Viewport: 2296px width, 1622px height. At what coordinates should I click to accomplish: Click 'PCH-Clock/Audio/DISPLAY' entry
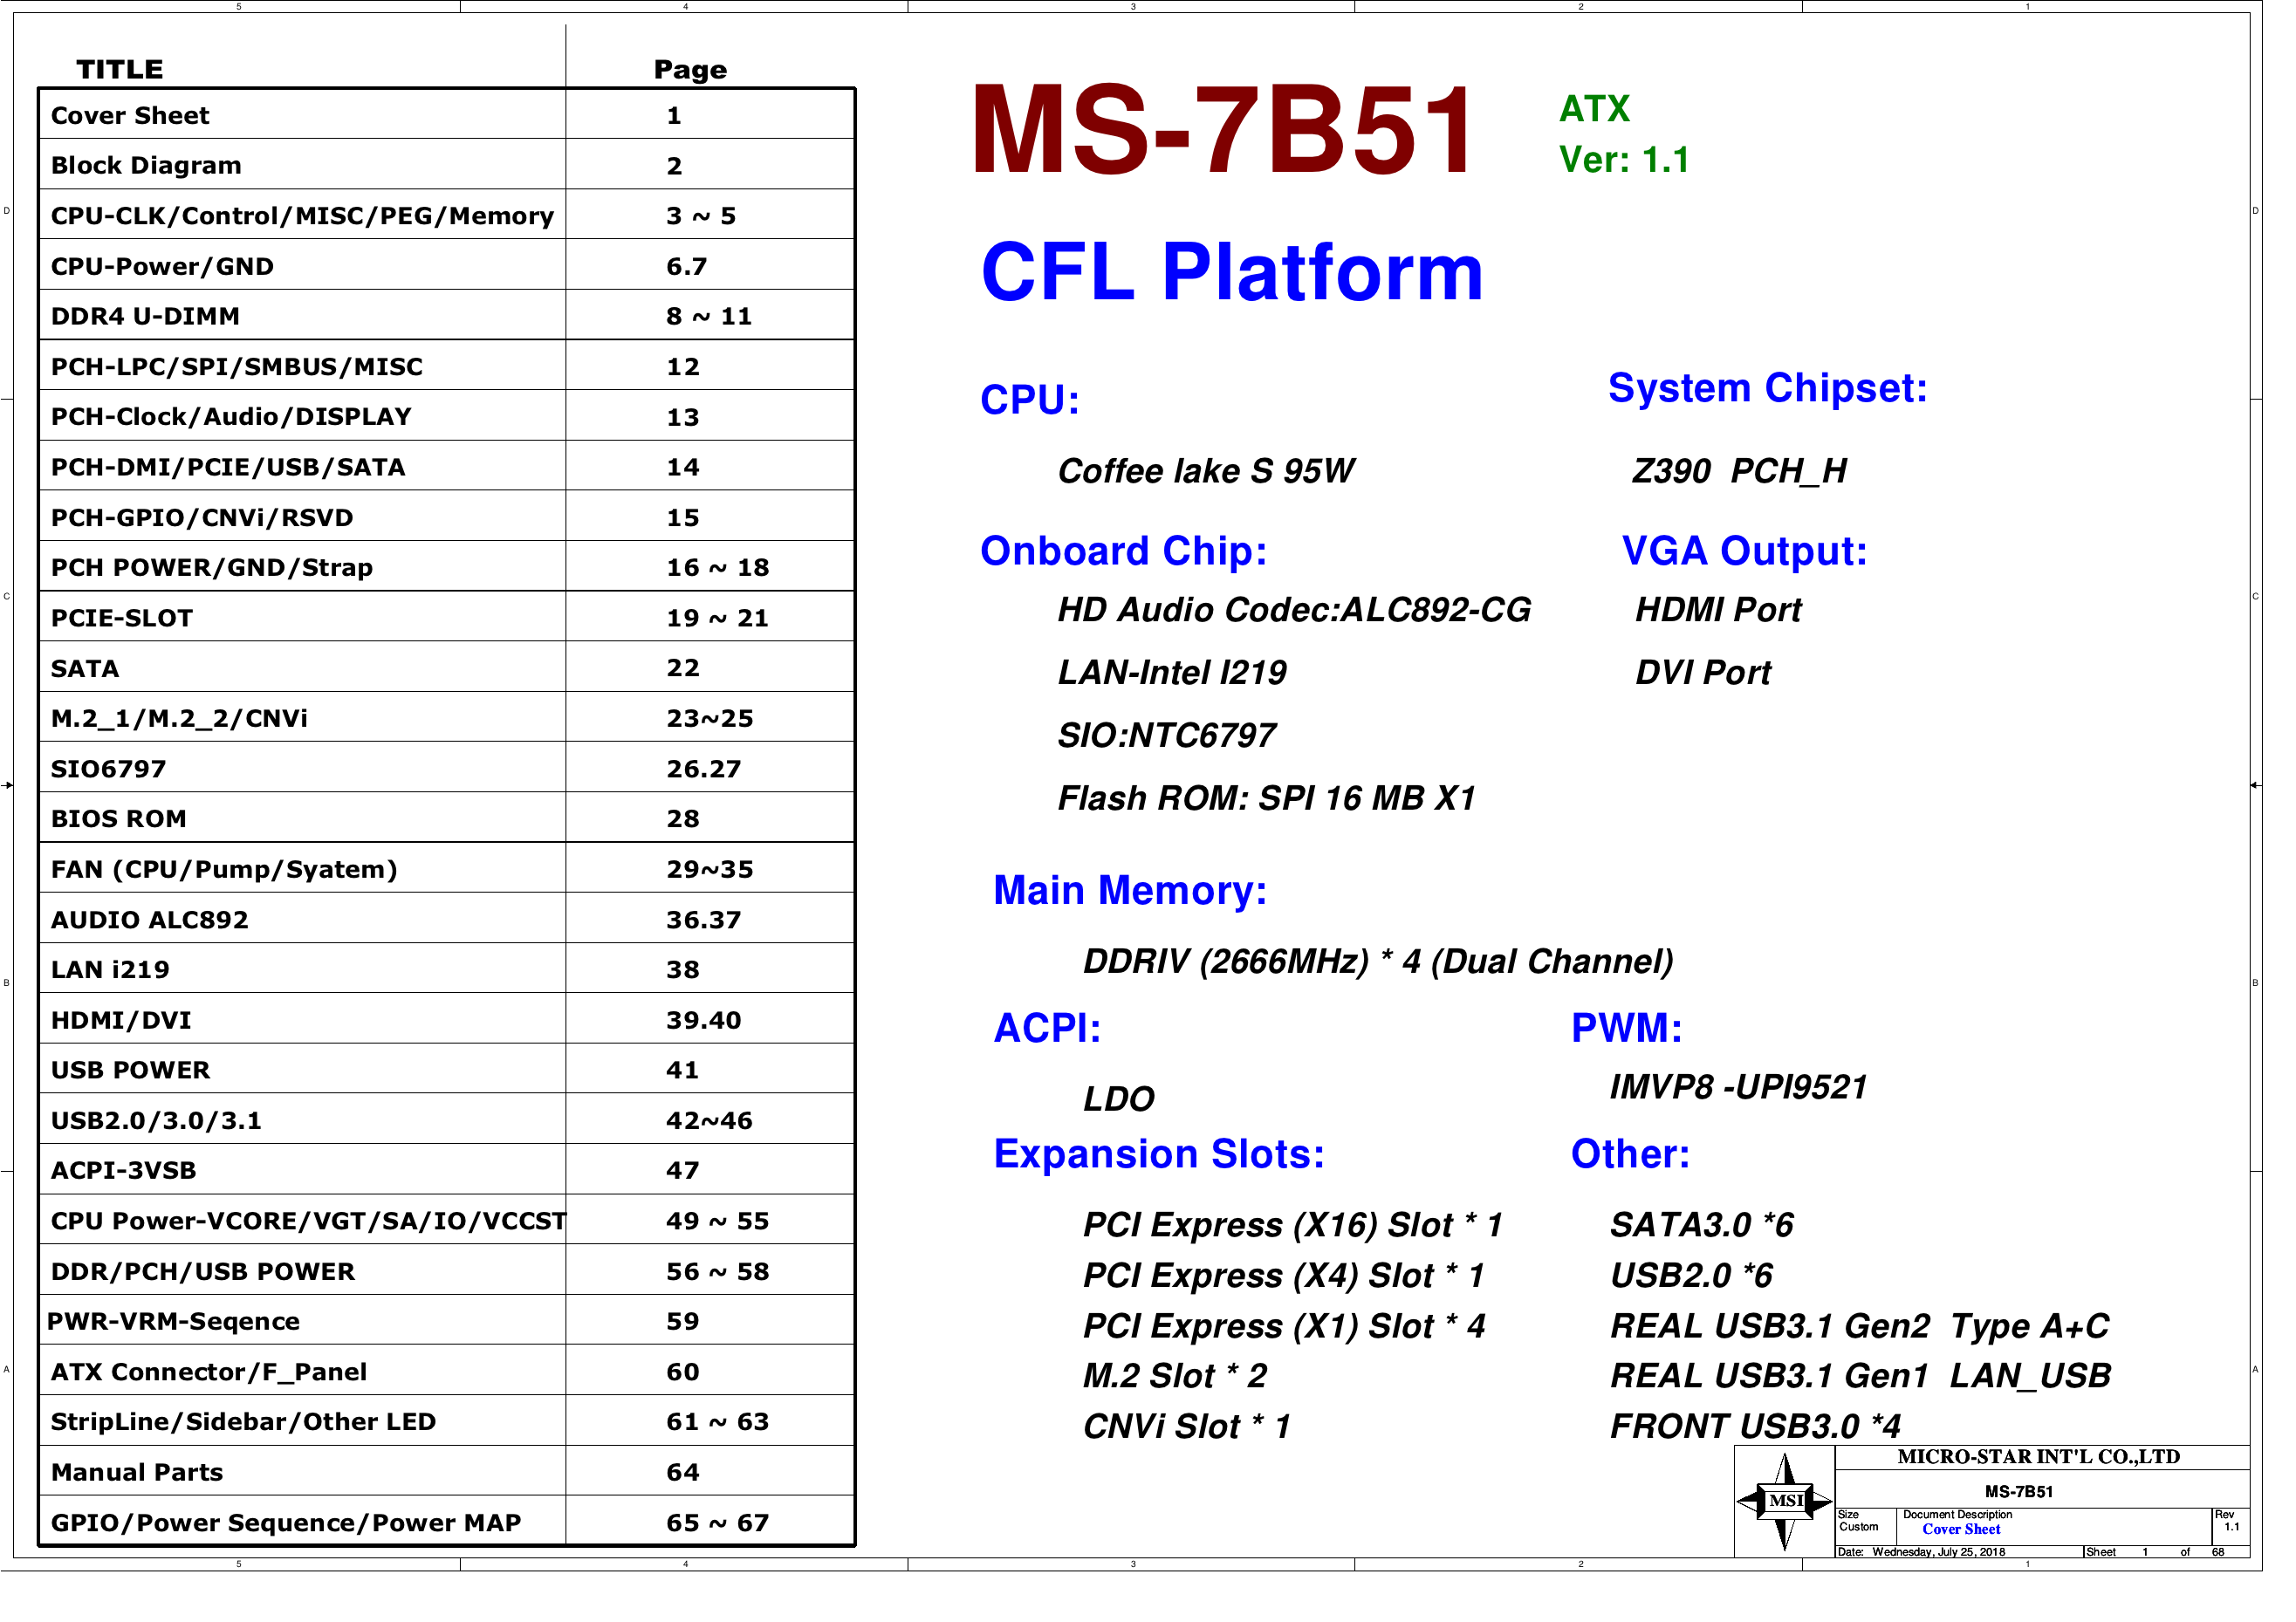[231, 417]
